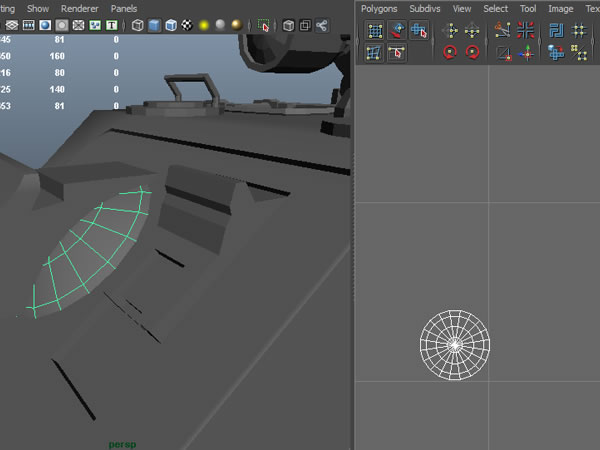
Task: Click the HUD value 160
Action: click(57, 56)
